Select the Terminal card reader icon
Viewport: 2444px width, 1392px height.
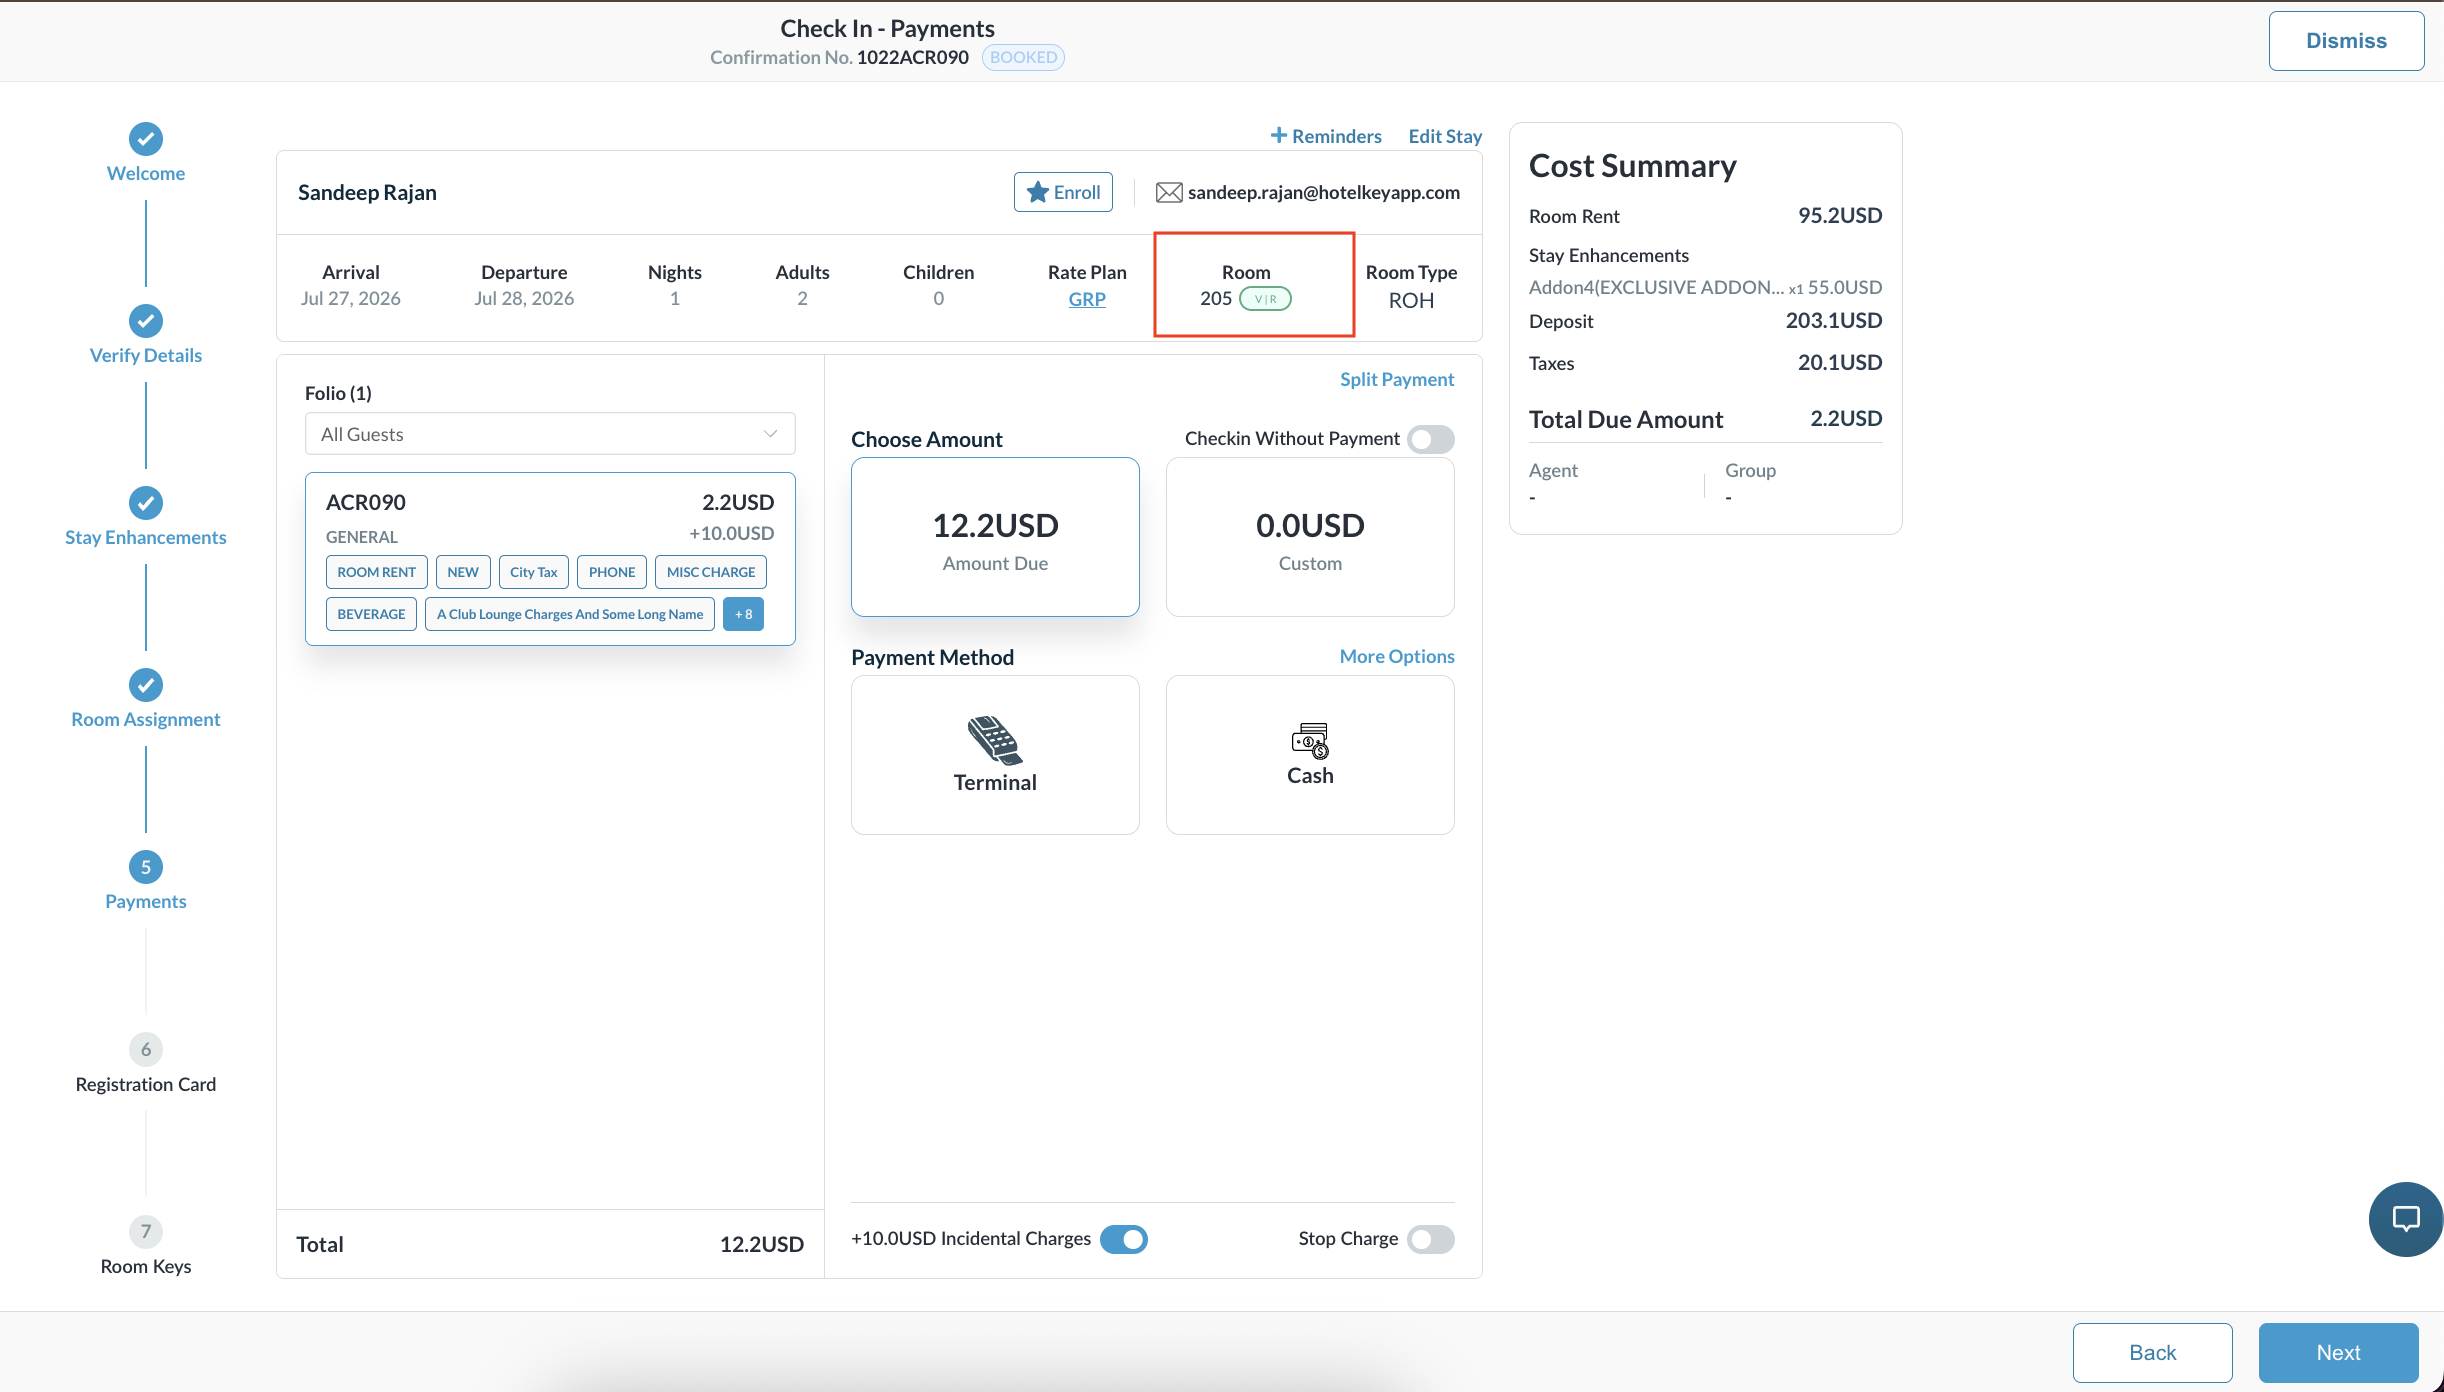coord(994,740)
